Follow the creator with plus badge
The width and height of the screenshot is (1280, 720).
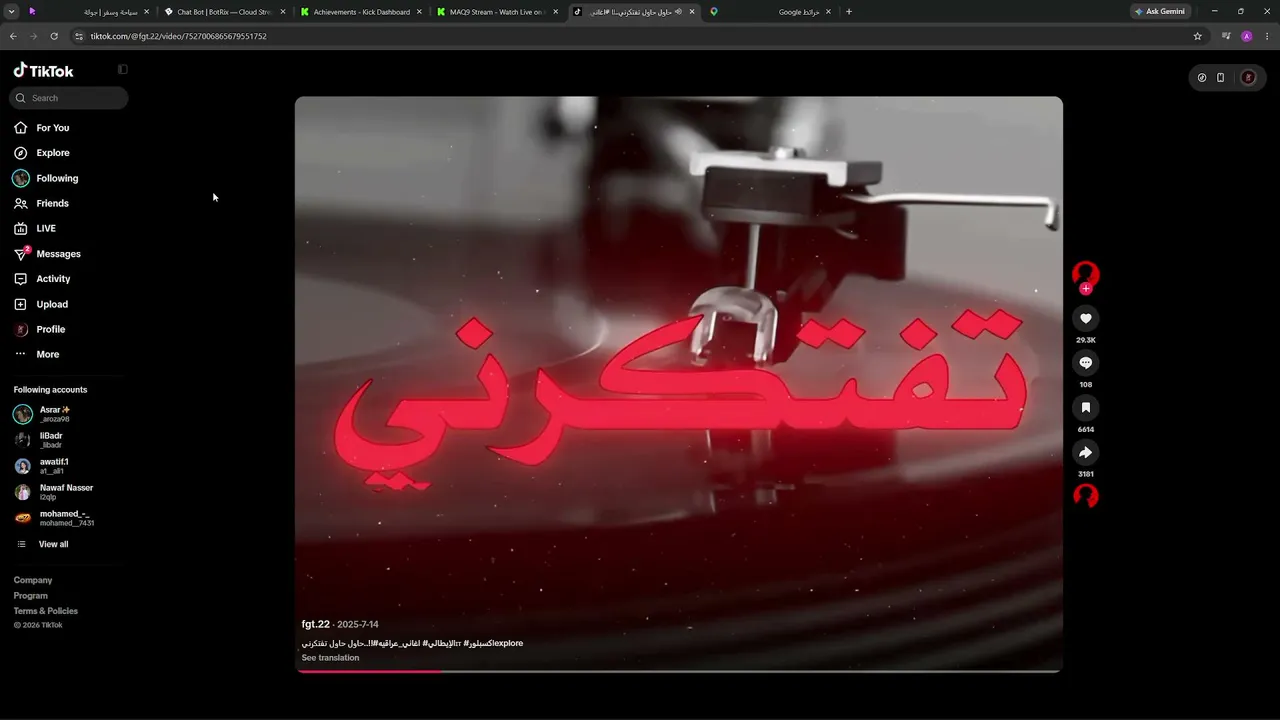(x=1086, y=289)
